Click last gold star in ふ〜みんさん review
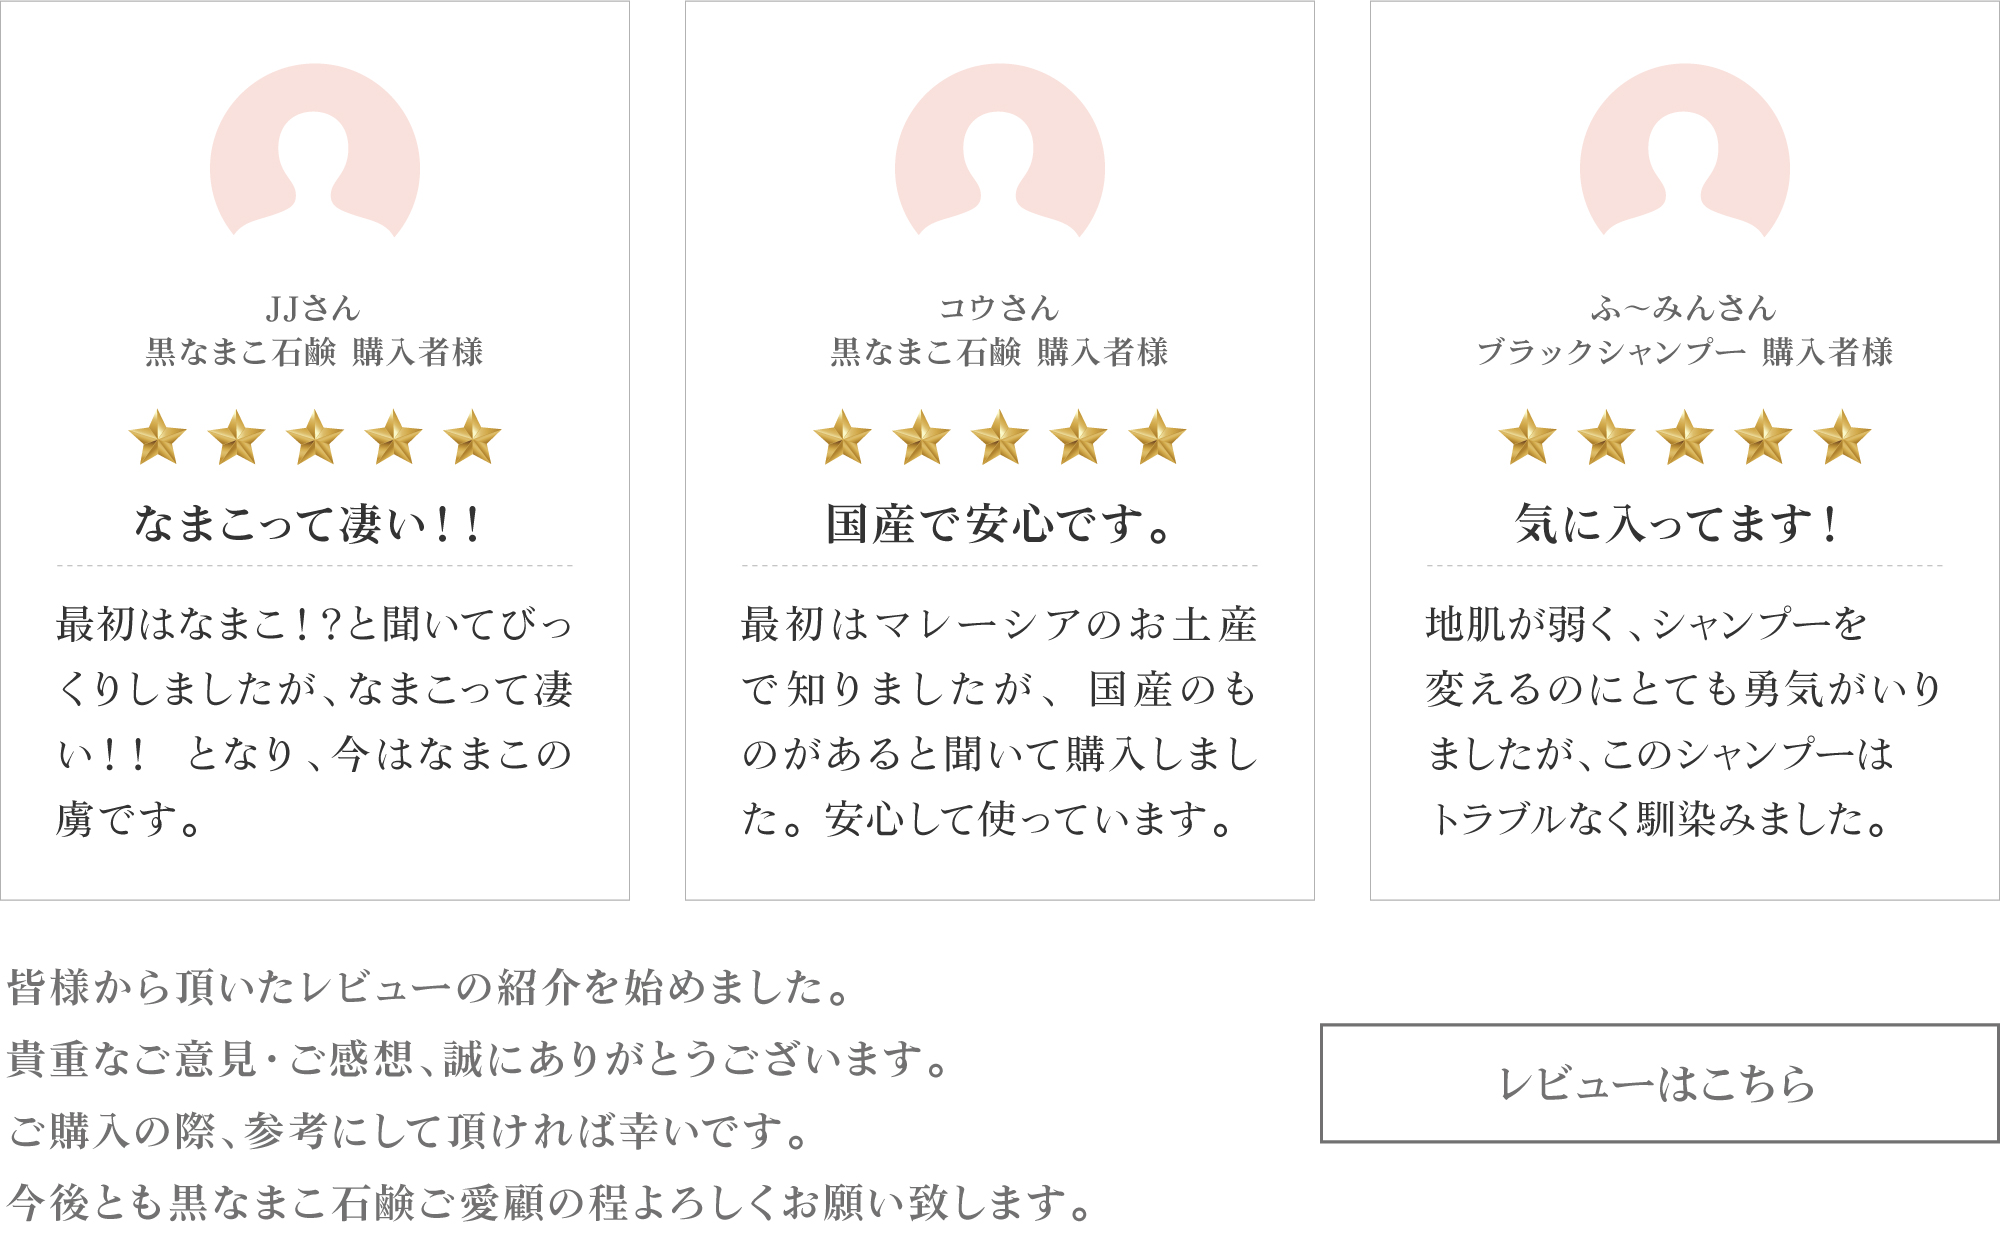 (x=1842, y=437)
